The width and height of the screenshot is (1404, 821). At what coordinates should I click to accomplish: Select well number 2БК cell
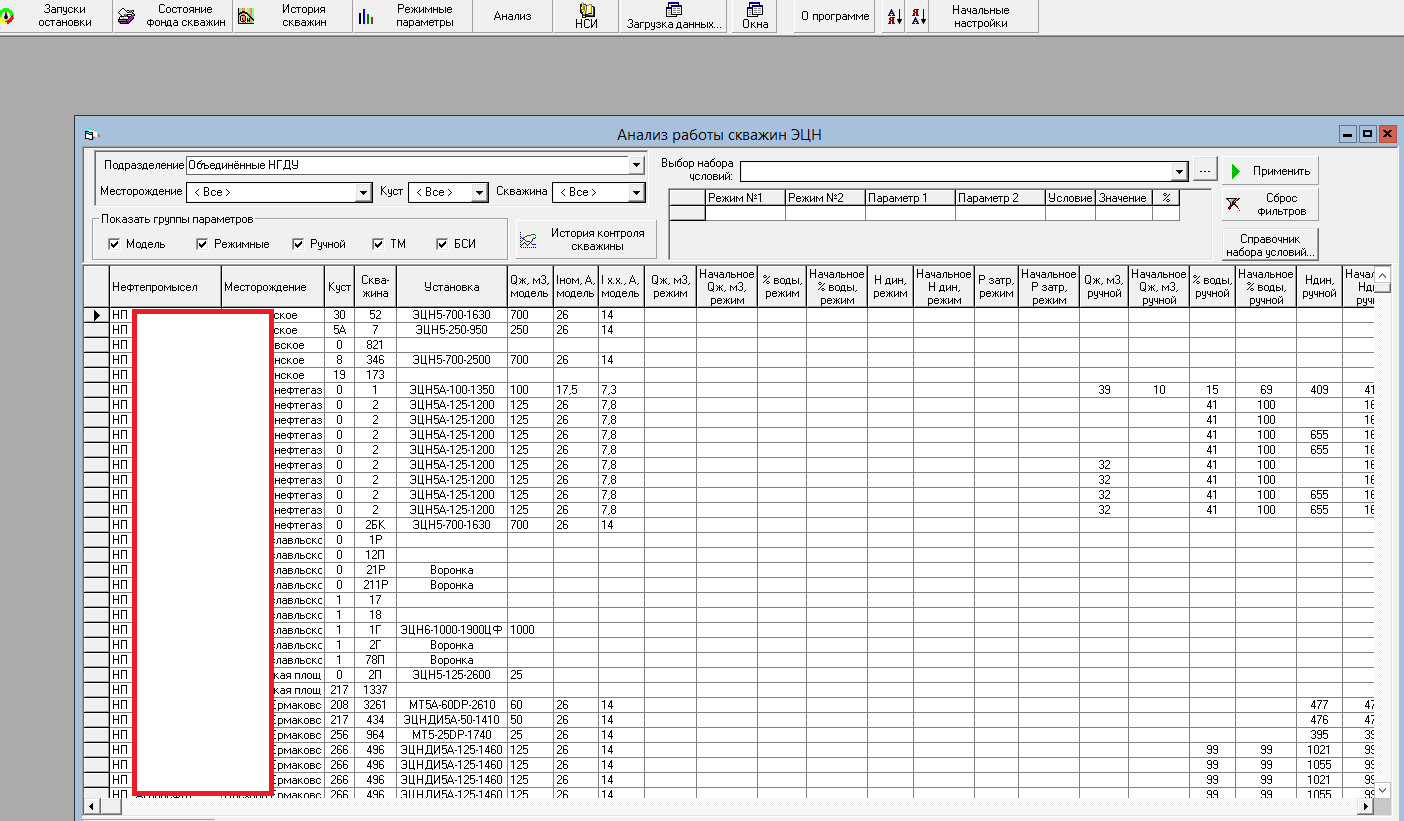tap(375, 525)
